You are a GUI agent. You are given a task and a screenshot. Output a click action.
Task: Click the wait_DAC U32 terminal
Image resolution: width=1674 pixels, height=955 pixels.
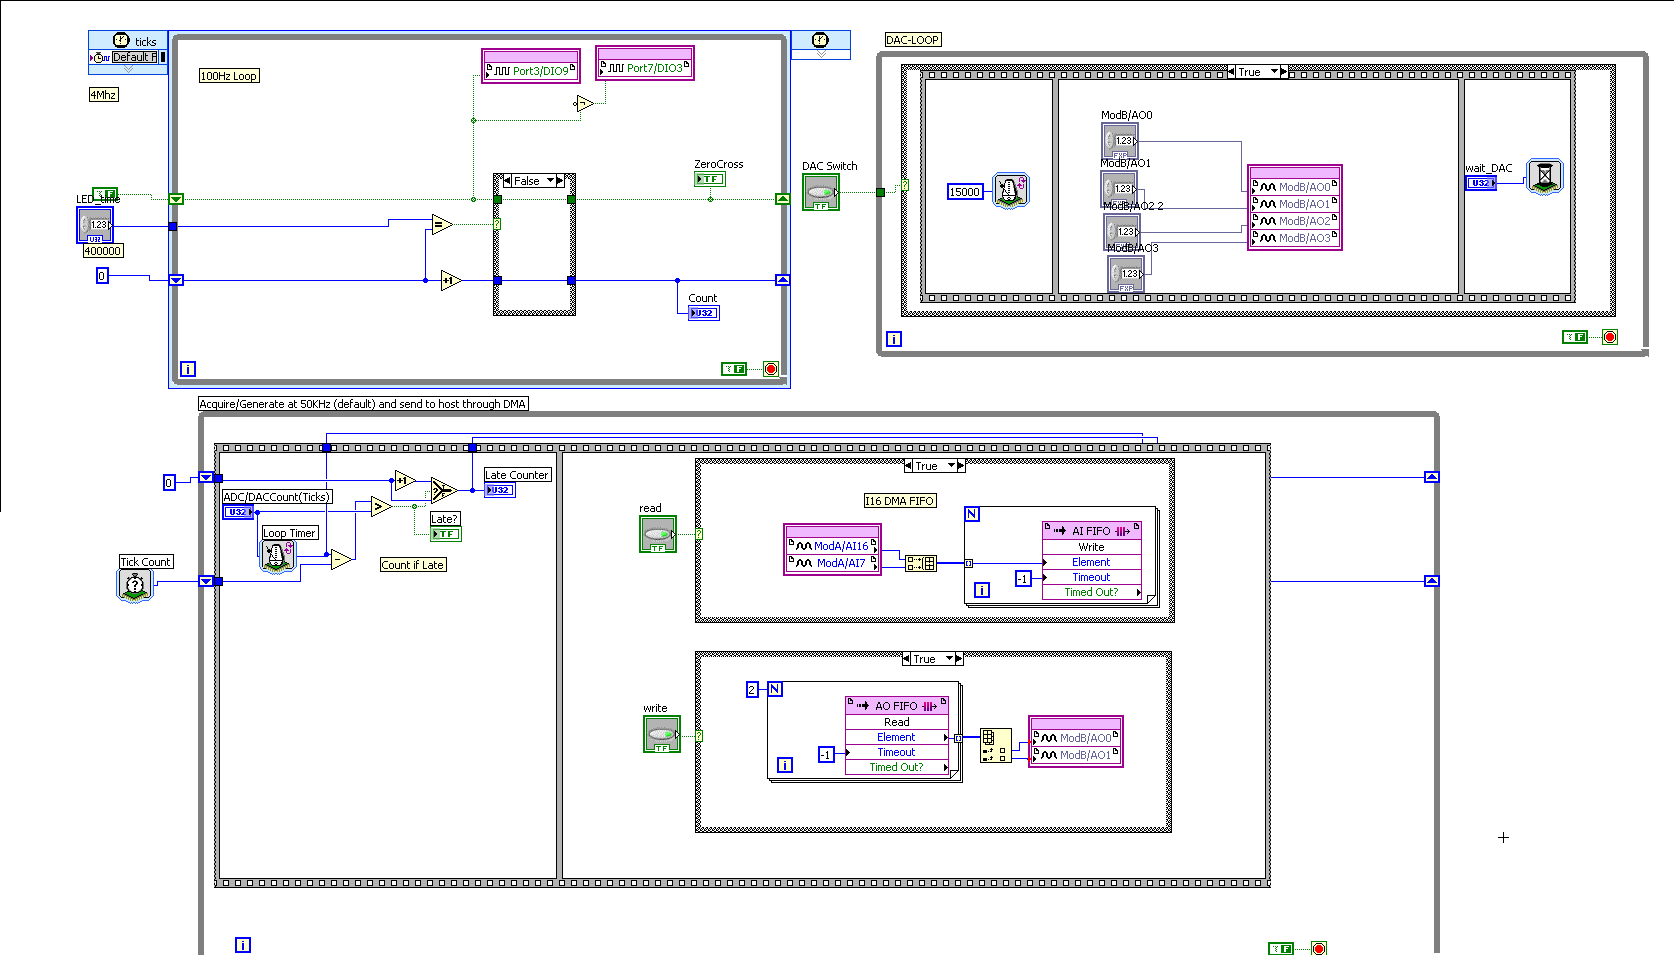coord(1481,183)
